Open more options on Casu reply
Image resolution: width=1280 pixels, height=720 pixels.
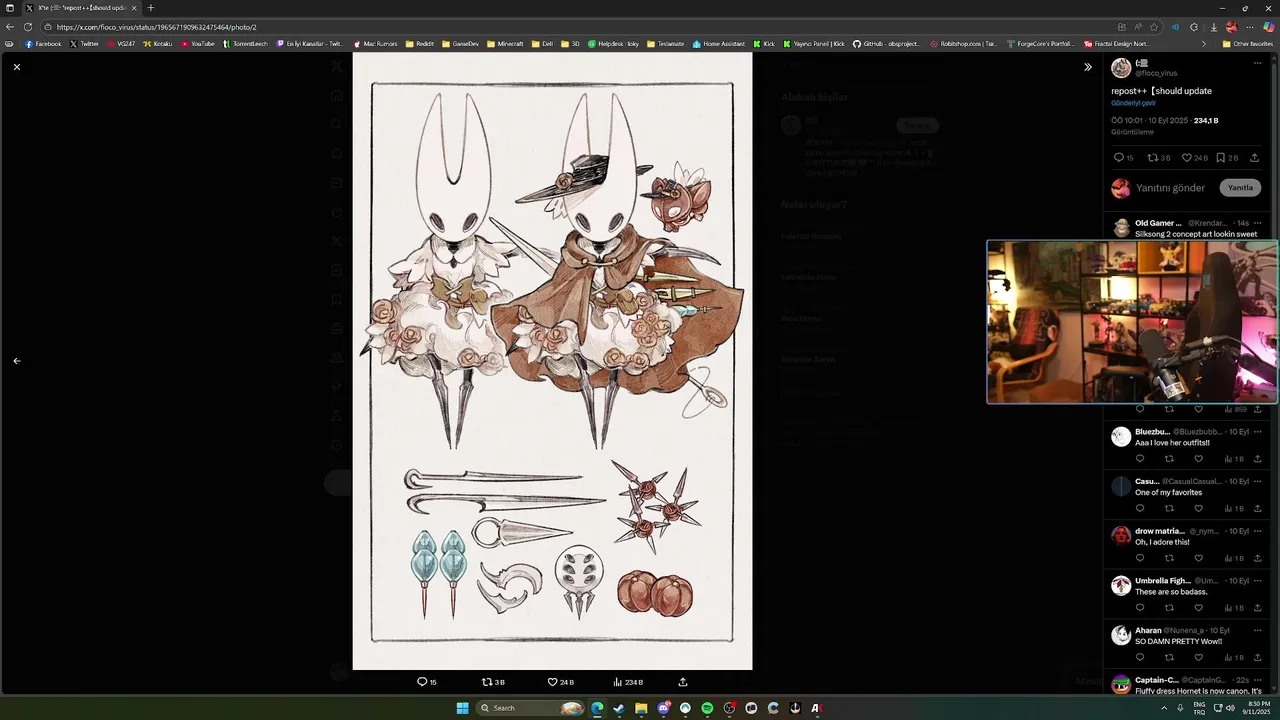[1257, 481]
